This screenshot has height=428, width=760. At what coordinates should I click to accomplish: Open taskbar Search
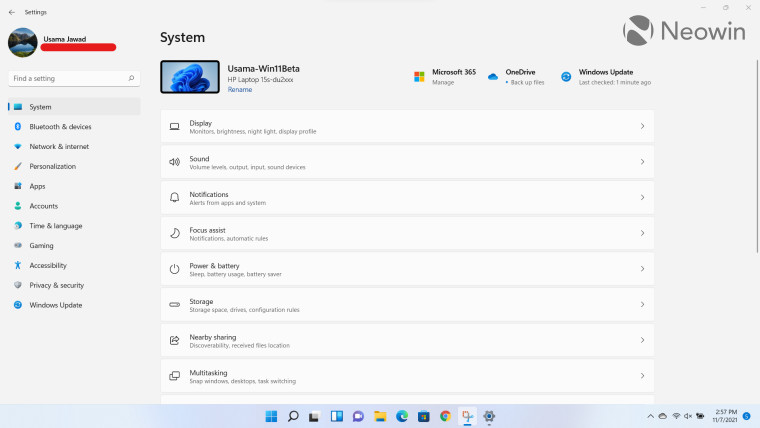click(293, 416)
